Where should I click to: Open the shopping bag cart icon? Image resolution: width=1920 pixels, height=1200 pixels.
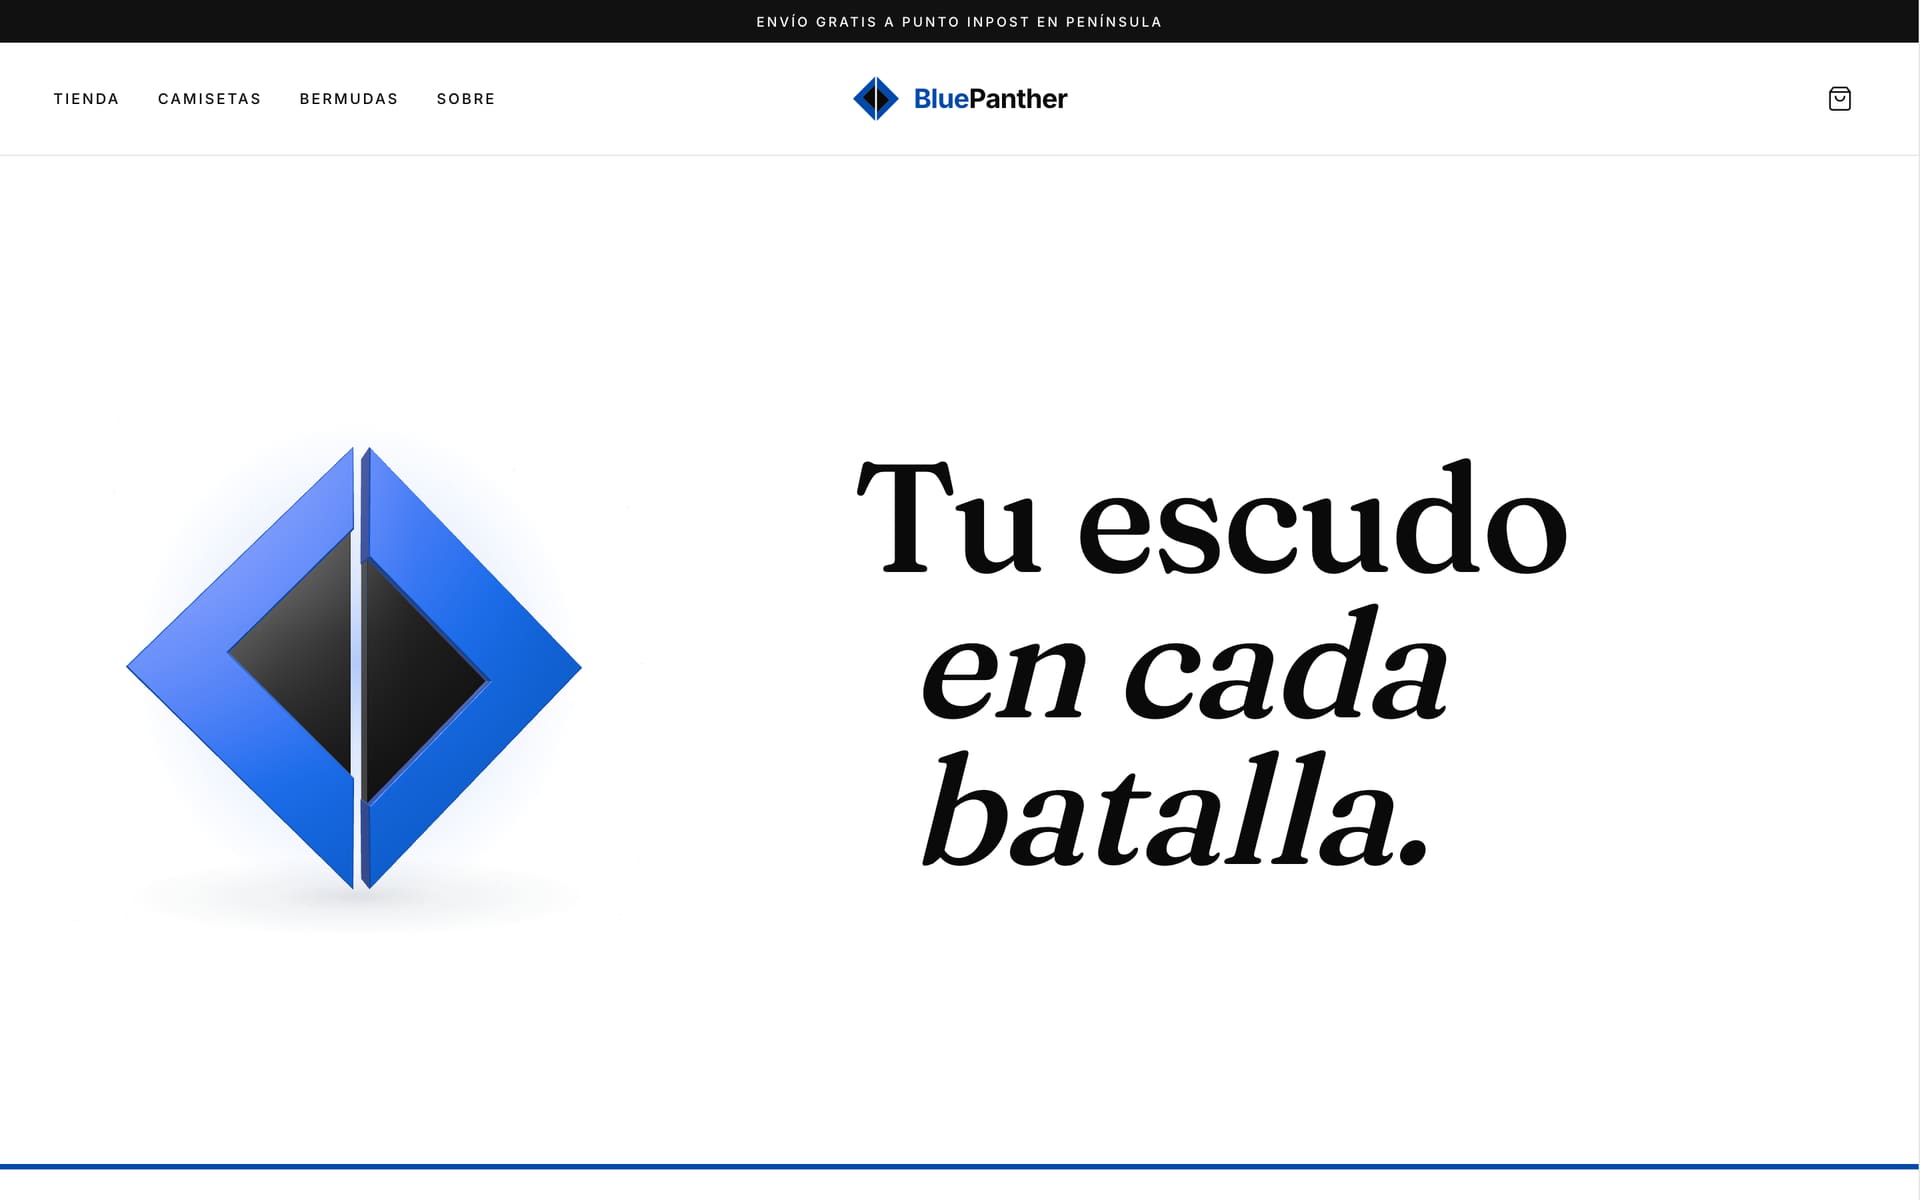[x=1839, y=98]
